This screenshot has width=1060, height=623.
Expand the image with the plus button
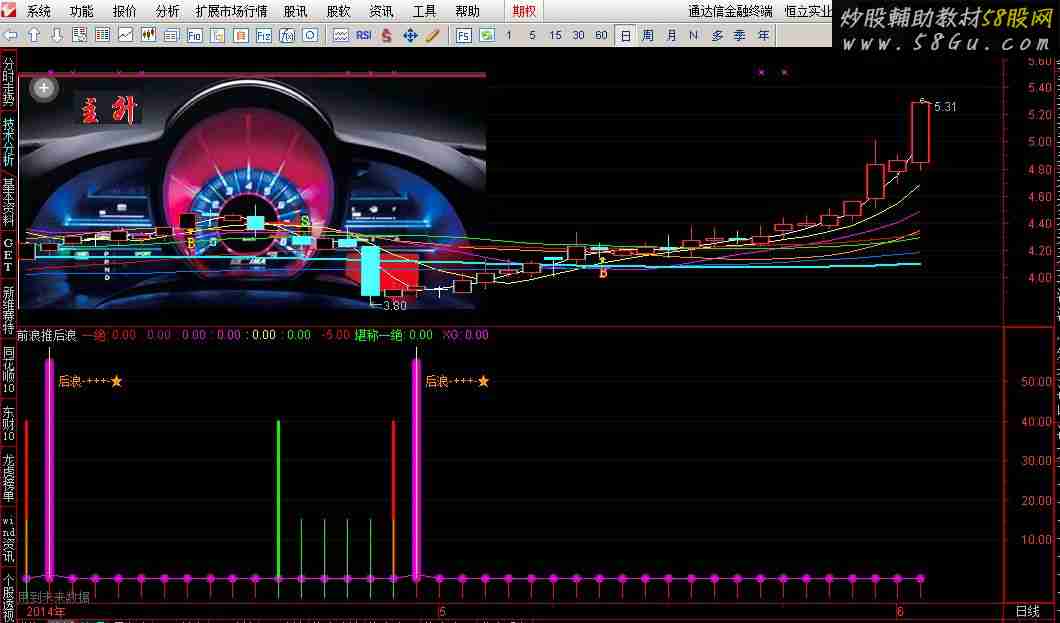pos(44,87)
